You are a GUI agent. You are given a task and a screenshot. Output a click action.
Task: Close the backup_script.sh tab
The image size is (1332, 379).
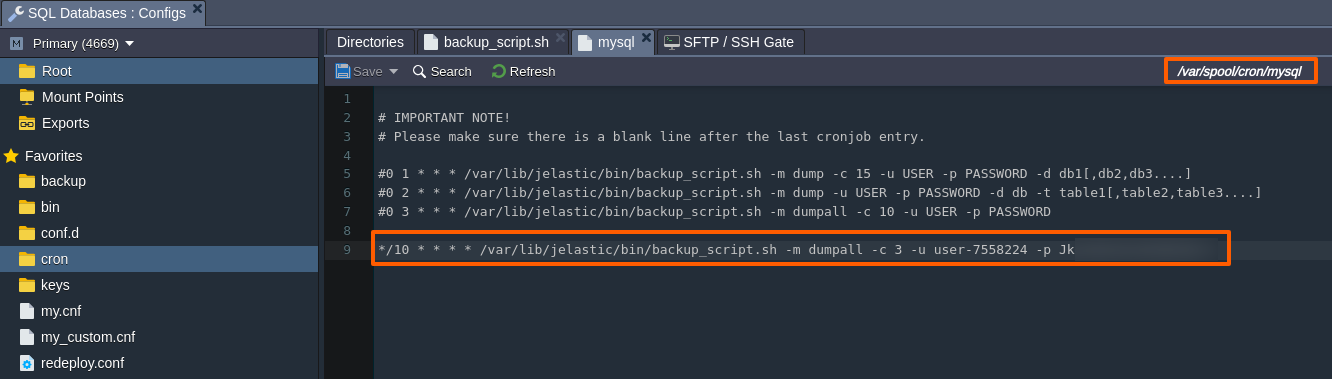[560, 38]
